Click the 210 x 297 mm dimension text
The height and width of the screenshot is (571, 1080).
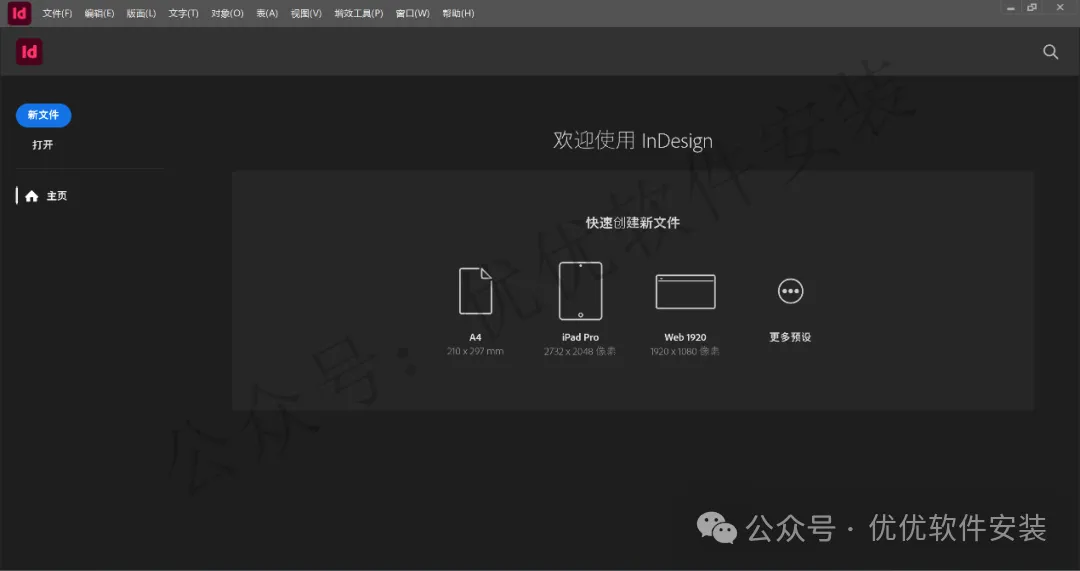click(475, 351)
